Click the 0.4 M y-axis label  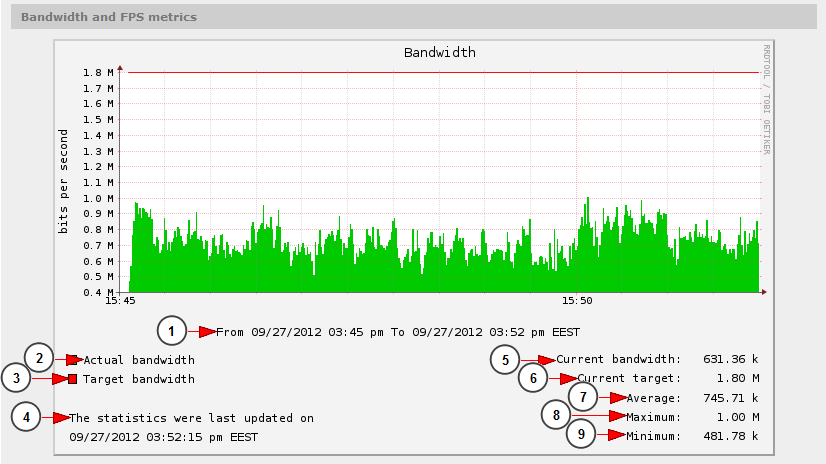point(98,292)
